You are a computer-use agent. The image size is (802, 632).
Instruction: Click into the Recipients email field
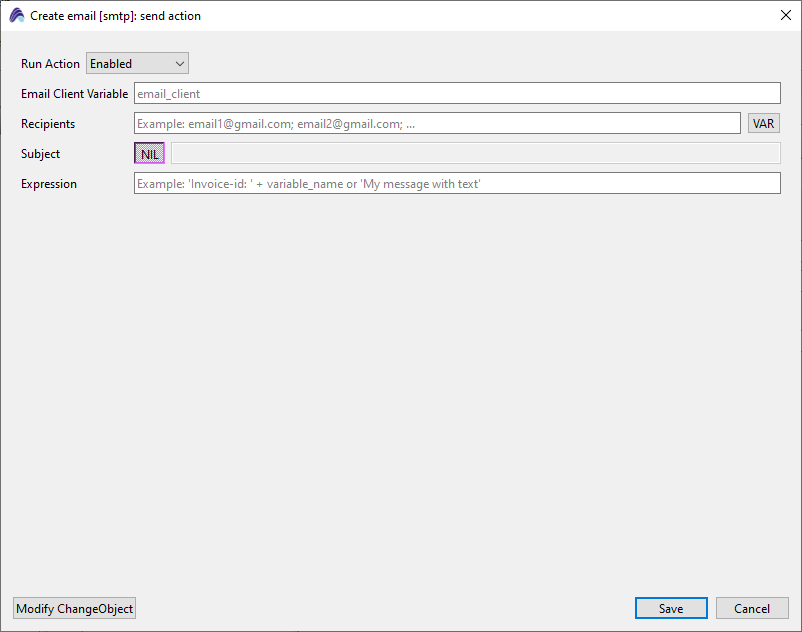click(x=437, y=124)
